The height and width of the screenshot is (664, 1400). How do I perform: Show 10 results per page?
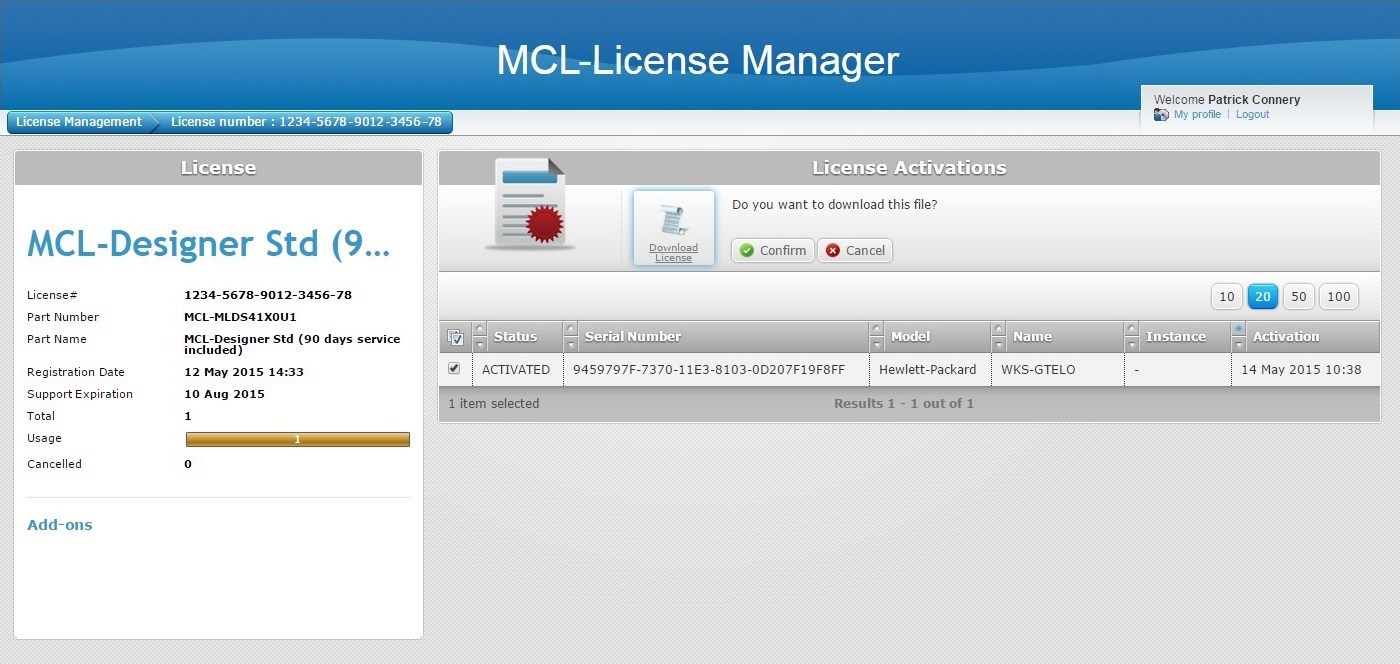click(1227, 296)
